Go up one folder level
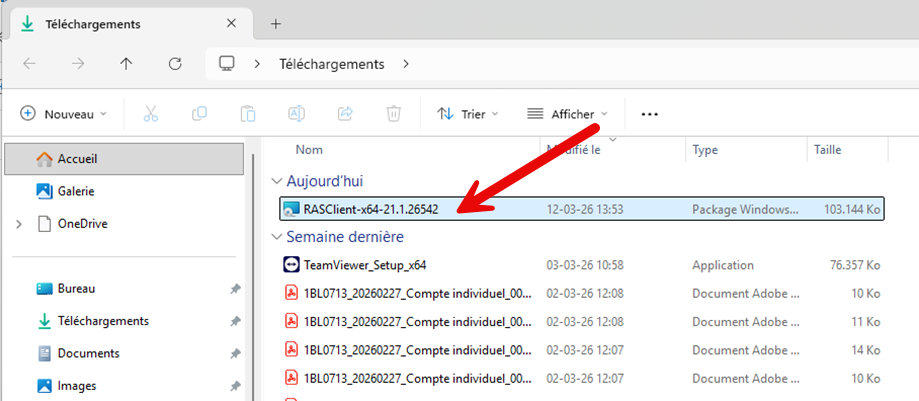Image resolution: width=919 pixels, height=401 pixels. point(126,64)
